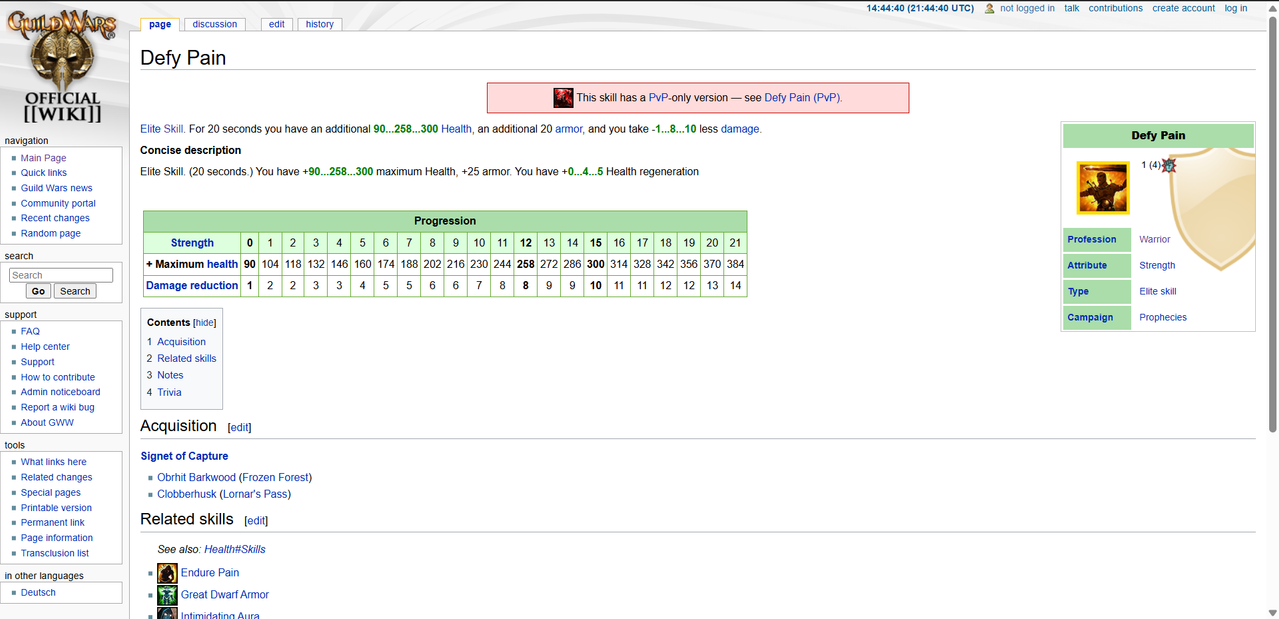Viewport: 1279px width, 619px height.
Task: Select the page tab
Action: coord(160,24)
